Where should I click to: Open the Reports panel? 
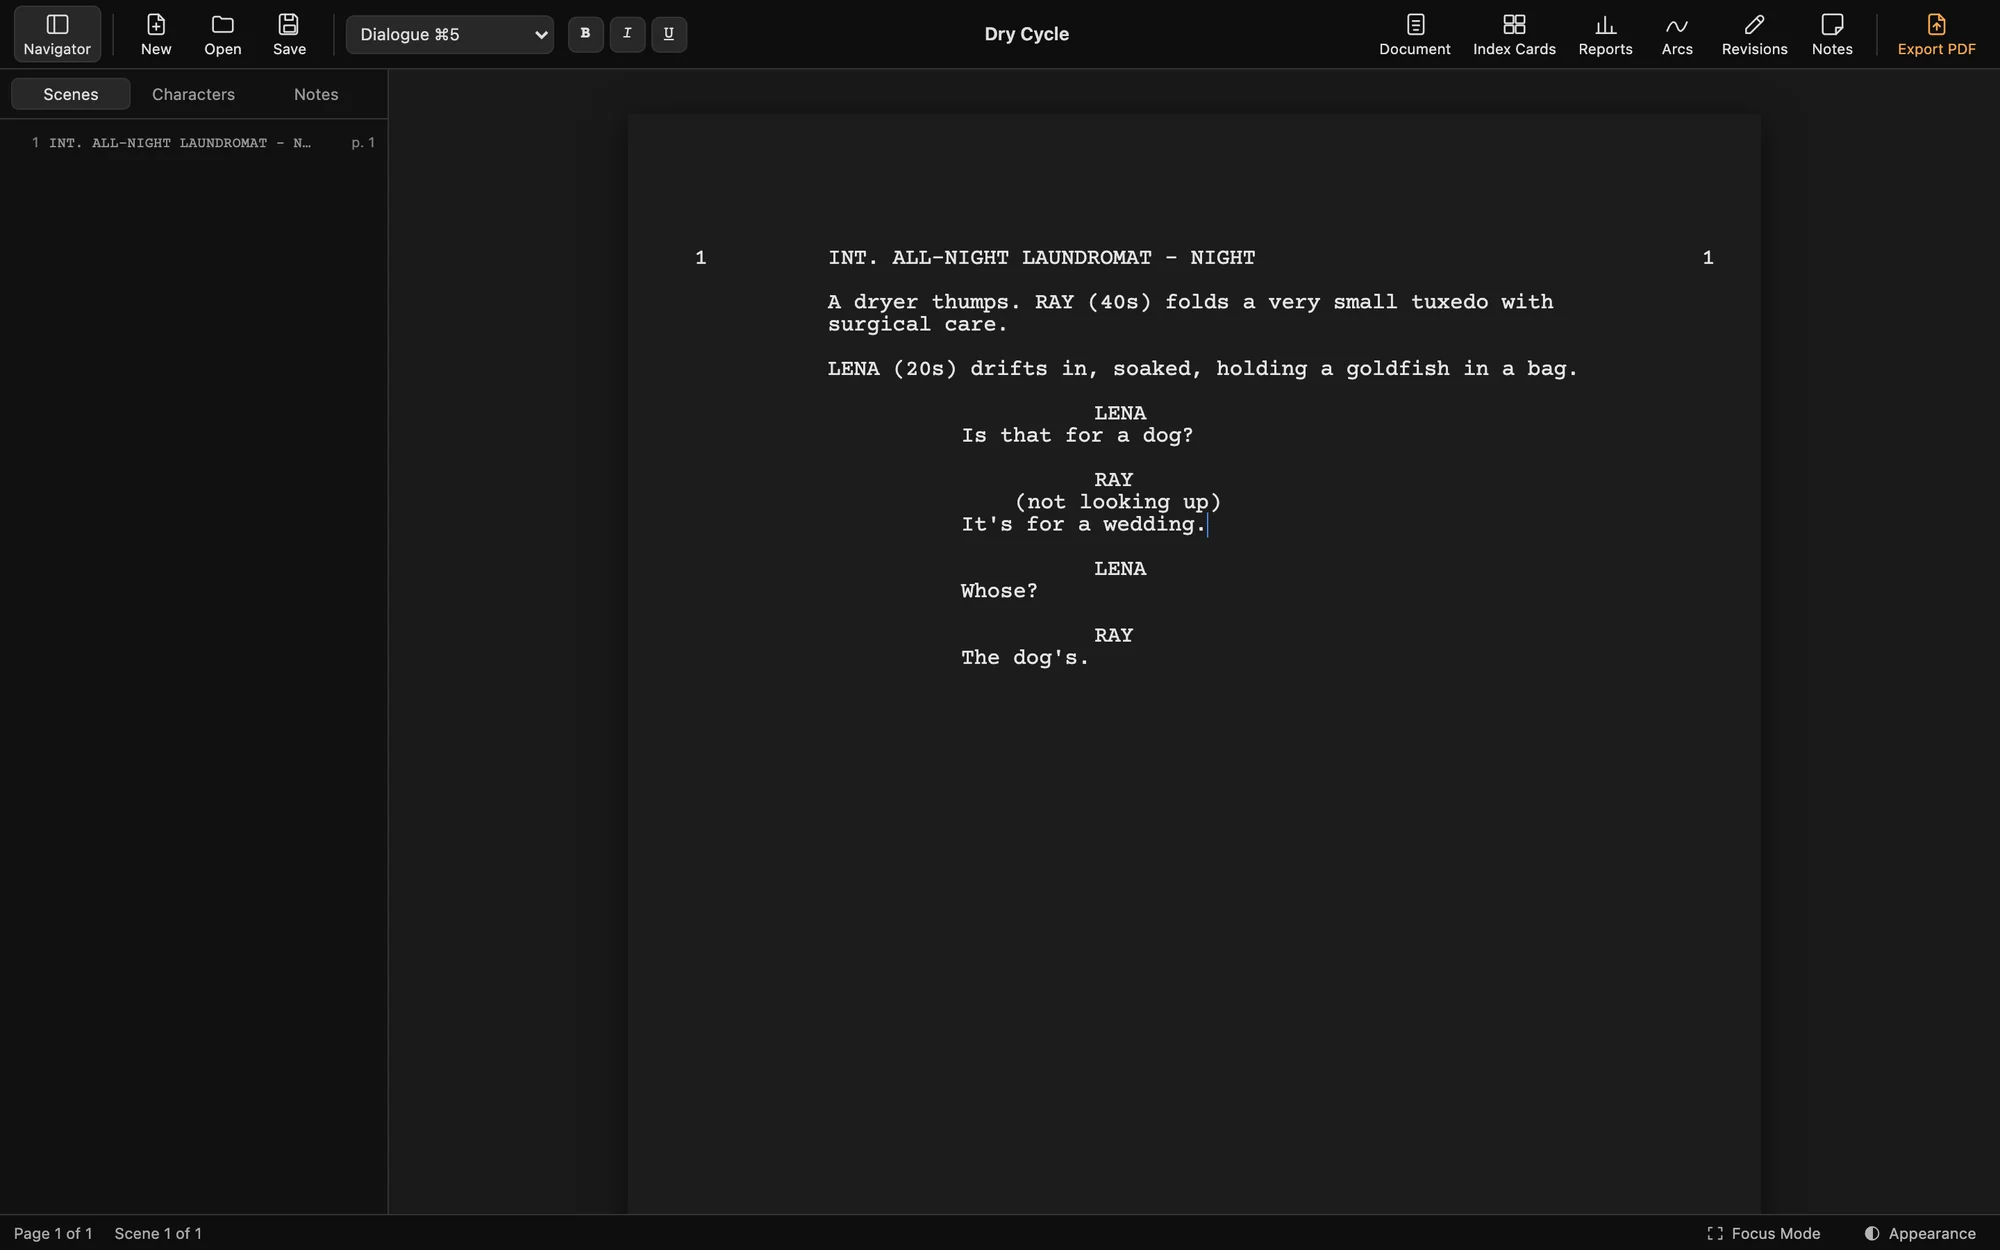(1605, 34)
